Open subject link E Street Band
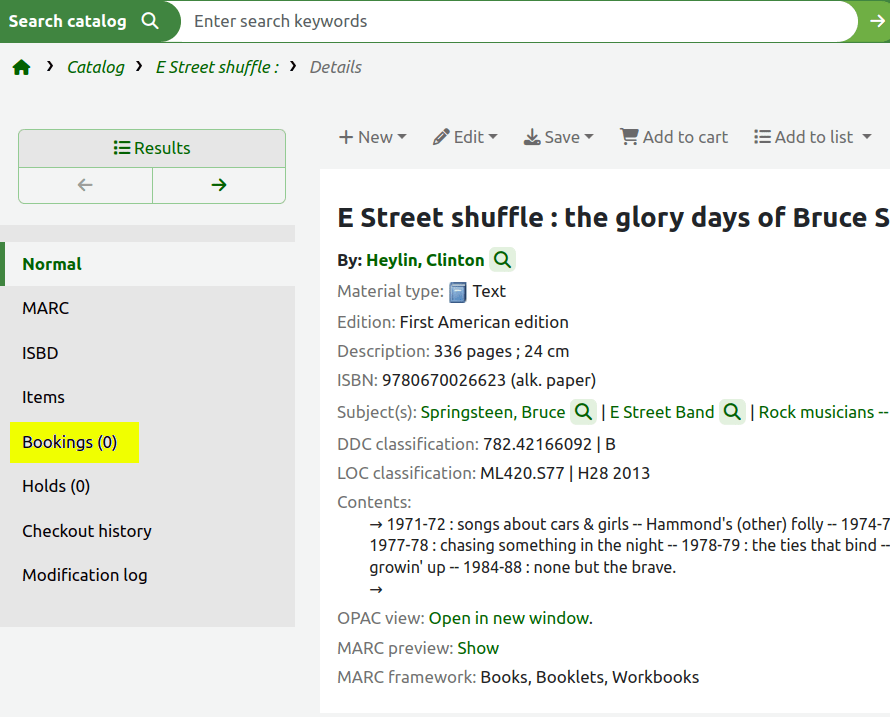 (x=662, y=412)
